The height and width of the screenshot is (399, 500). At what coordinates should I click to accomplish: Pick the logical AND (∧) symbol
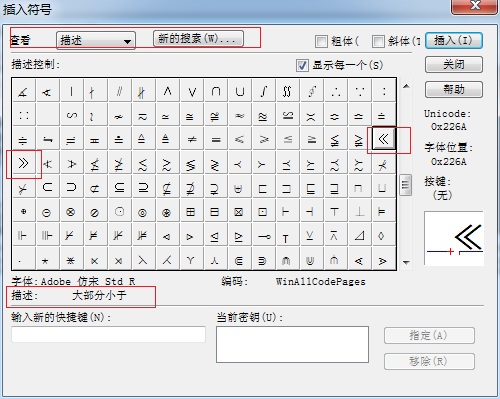[168, 91]
